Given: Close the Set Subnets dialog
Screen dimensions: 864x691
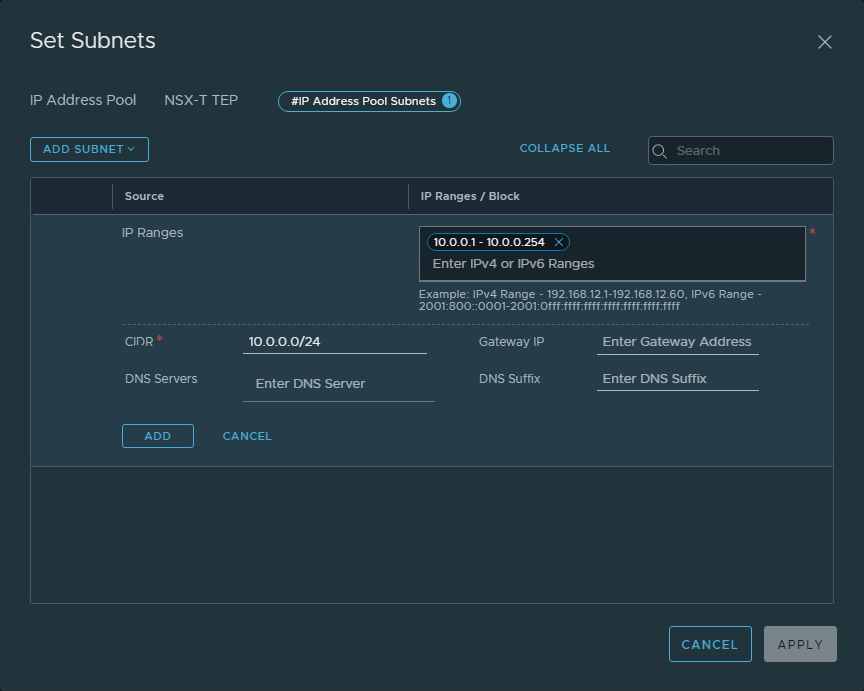Looking at the screenshot, I should [825, 42].
